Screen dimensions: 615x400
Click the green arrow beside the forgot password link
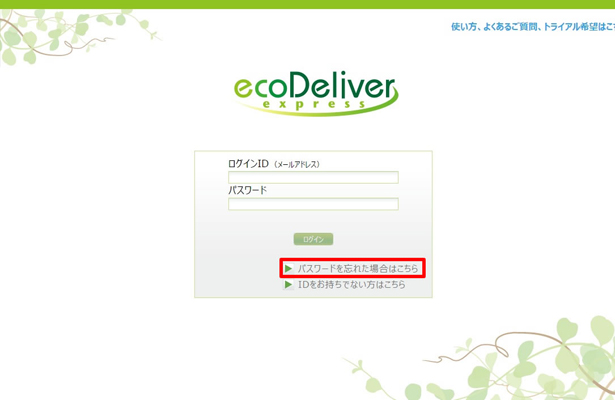click(288, 269)
